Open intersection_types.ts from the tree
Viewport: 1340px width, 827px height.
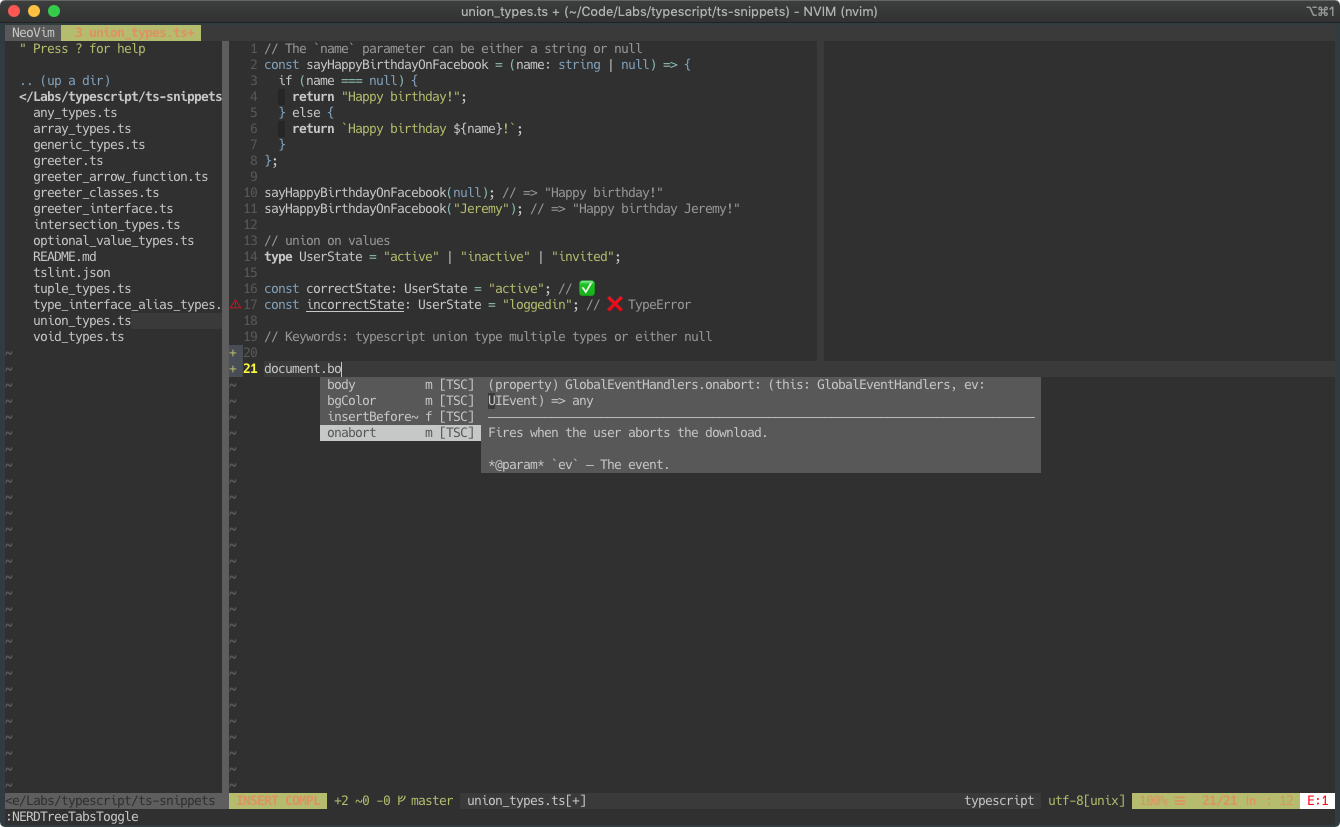(x=107, y=225)
